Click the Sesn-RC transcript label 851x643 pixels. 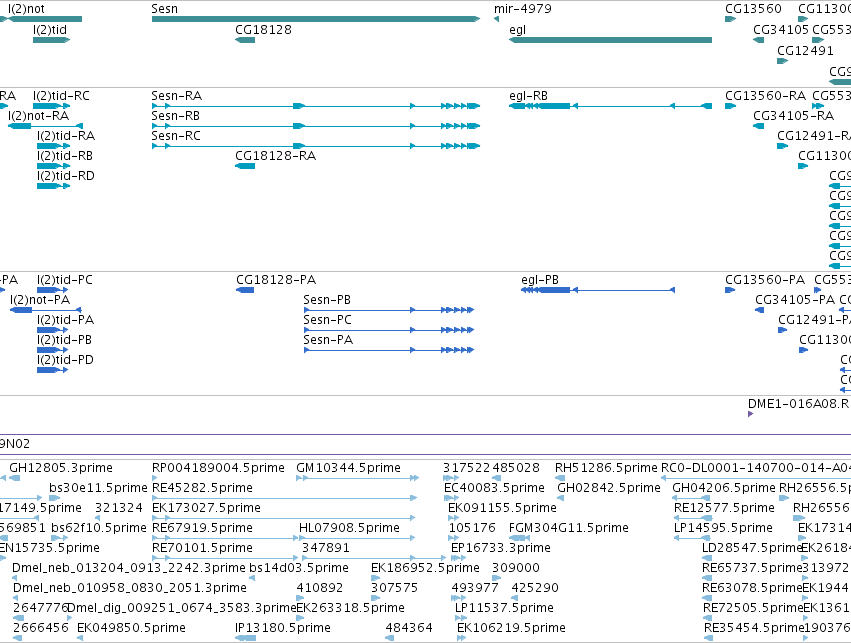pos(176,136)
